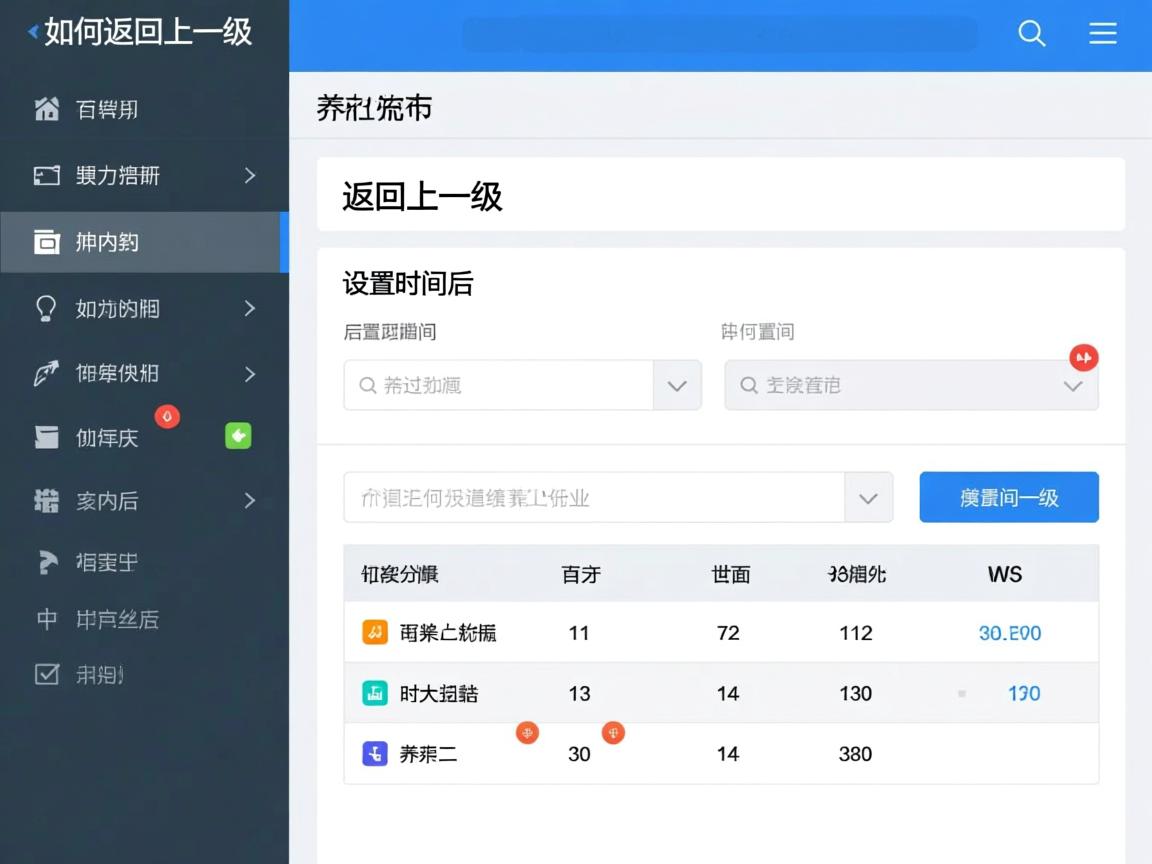Open search via the magnifier icon

(x=1032, y=33)
